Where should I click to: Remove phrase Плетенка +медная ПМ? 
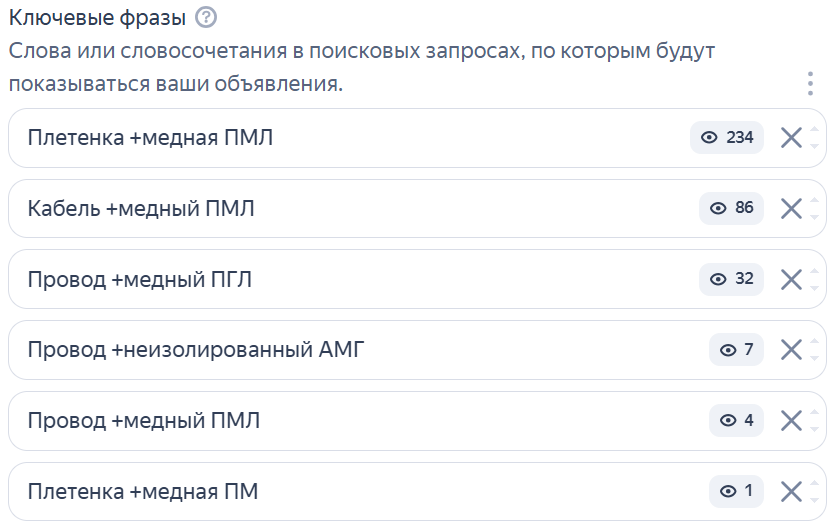pos(791,491)
